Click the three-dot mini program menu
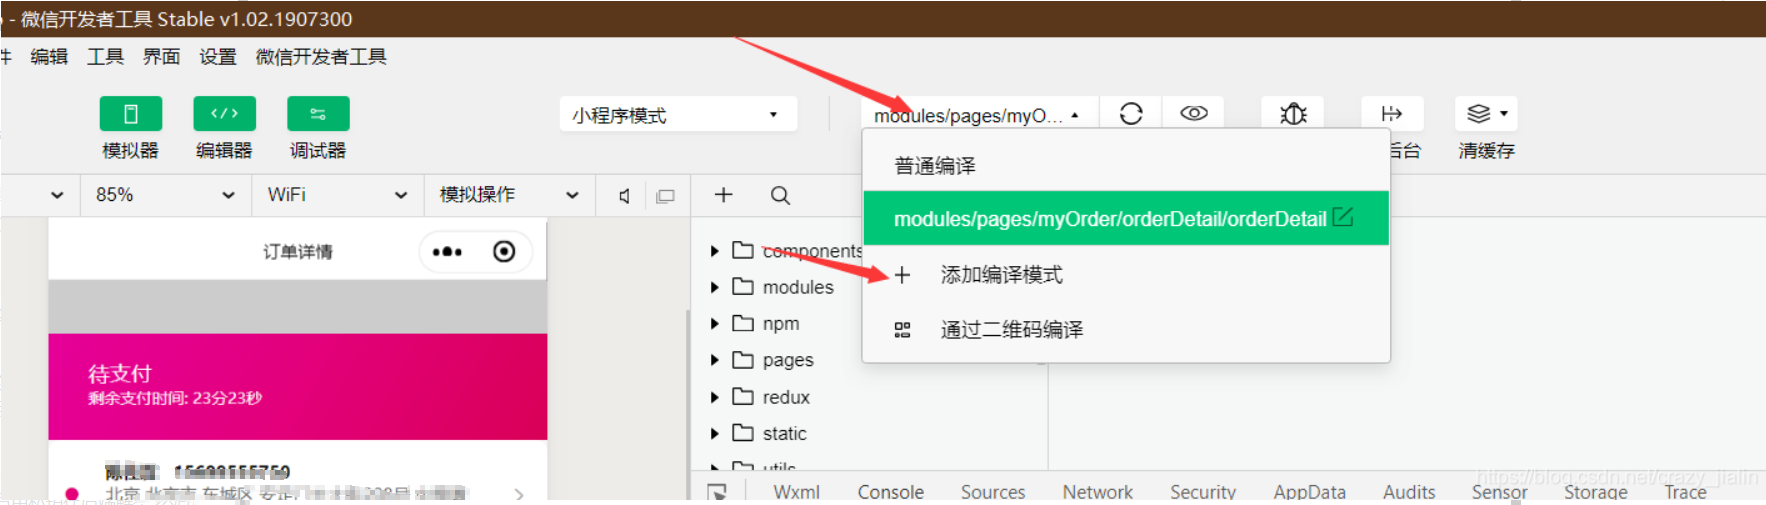 click(x=447, y=252)
